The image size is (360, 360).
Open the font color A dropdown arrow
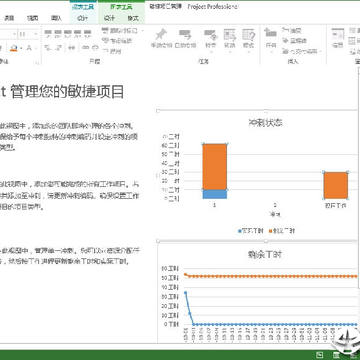[36, 48]
